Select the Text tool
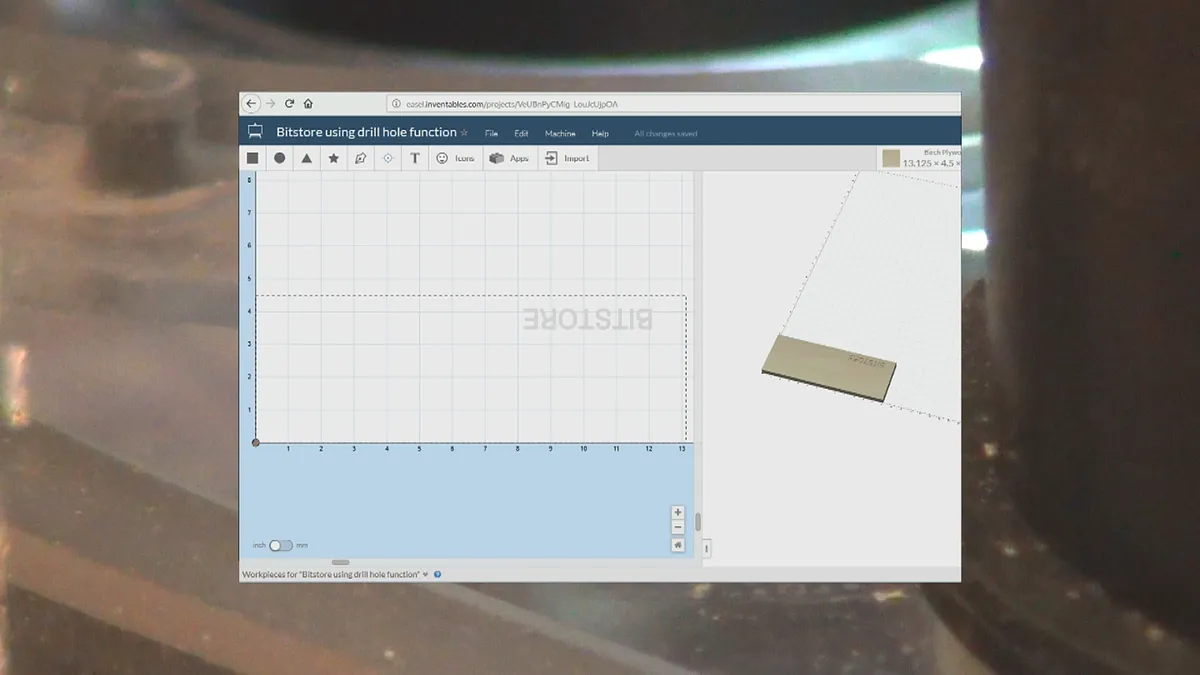 pyautogui.click(x=415, y=158)
